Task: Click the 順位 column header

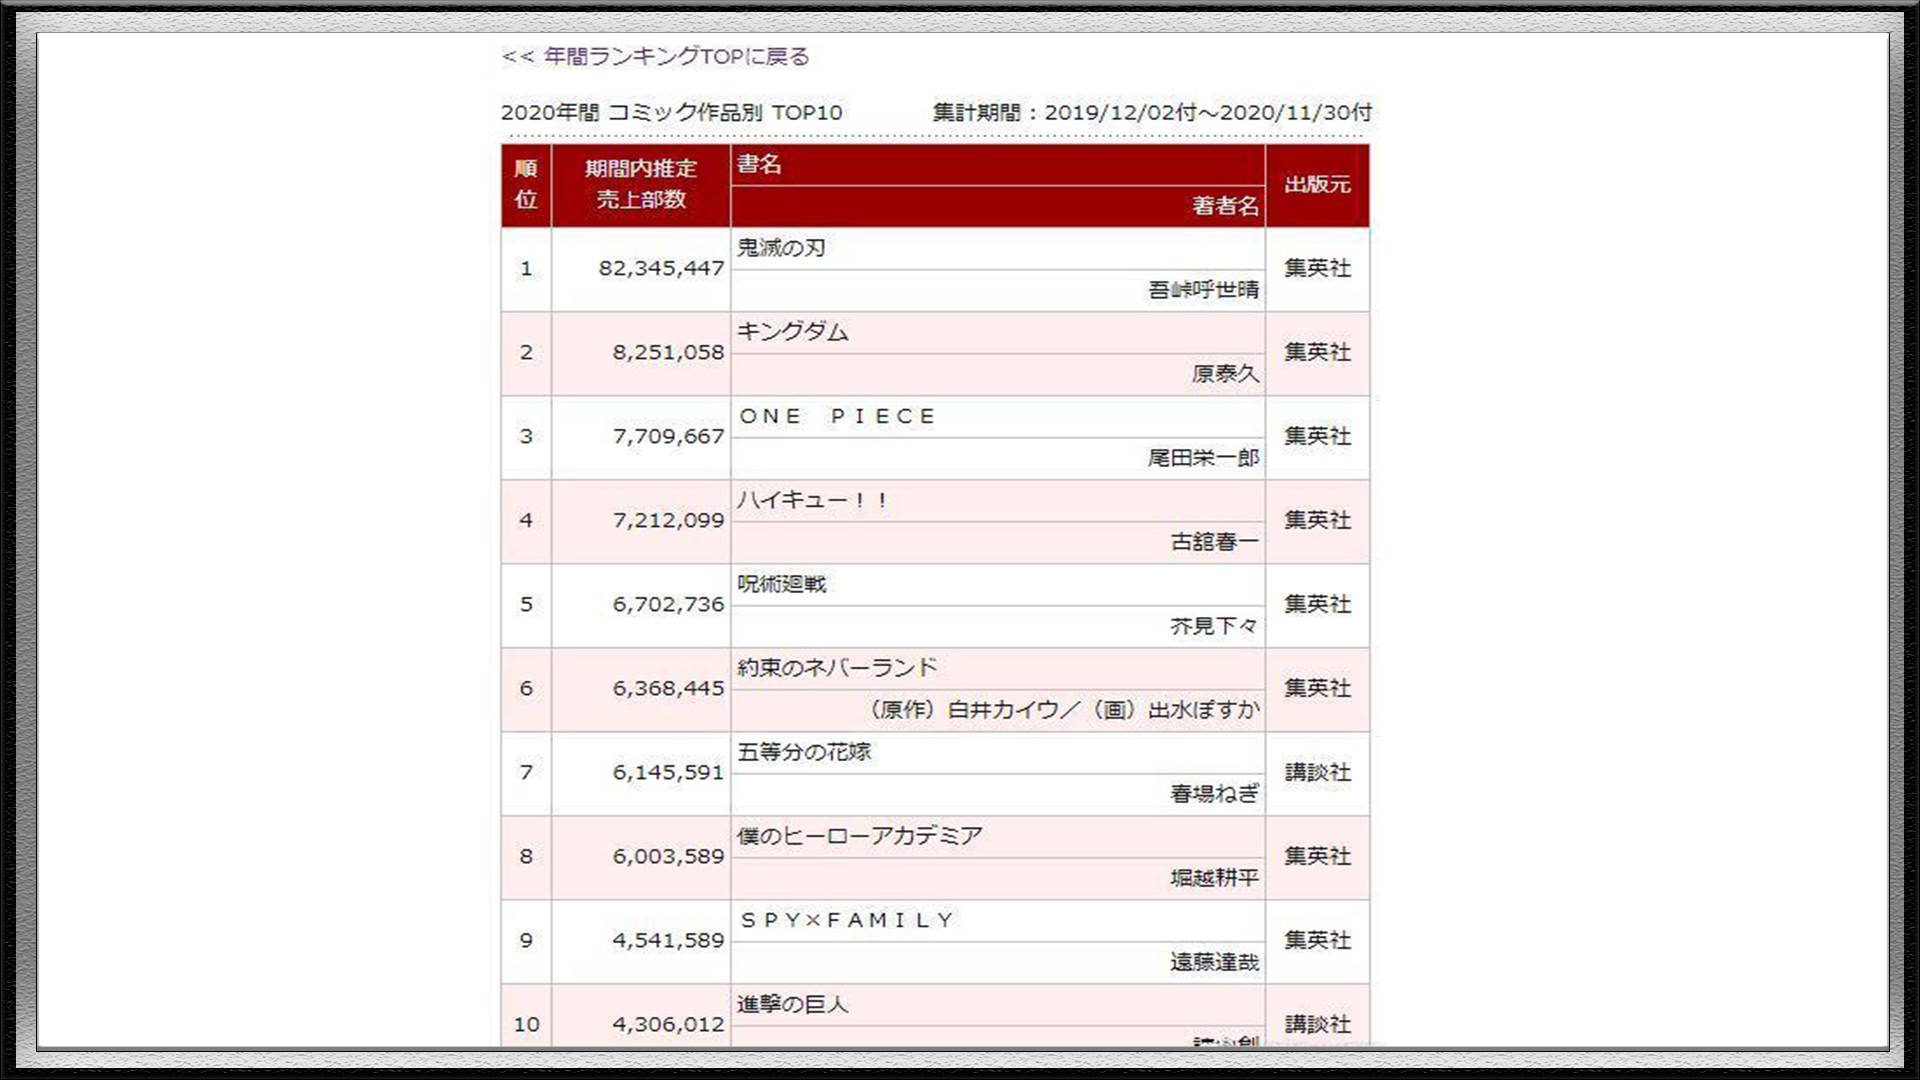Action: (x=525, y=186)
